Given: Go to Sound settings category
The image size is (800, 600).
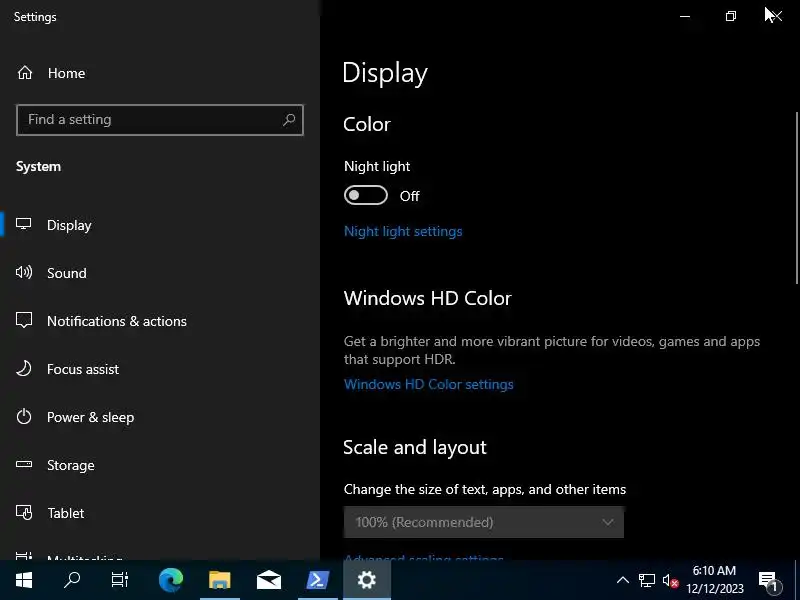Looking at the screenshot, I should coord(160,273).
